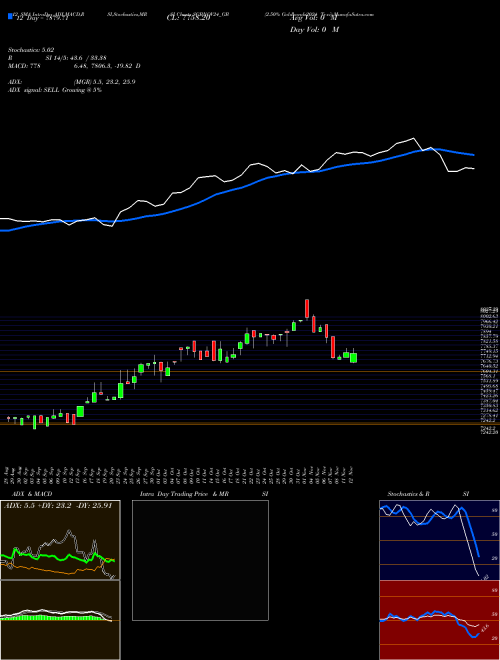Click the ADX line chart panel
Viewport: 500px width, 660px height.
60,540
